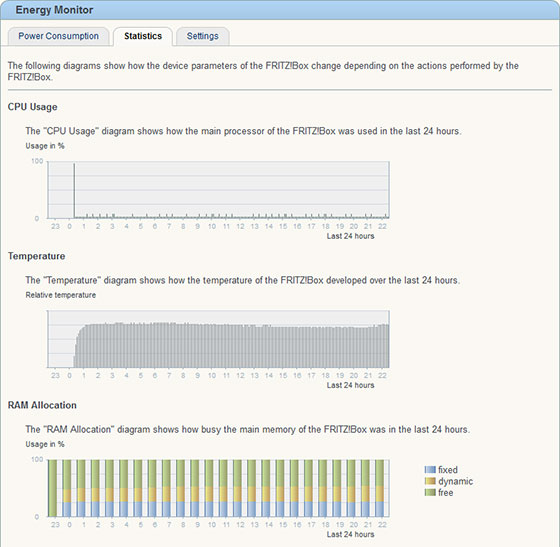Click the green free legend swatch
Image resolution: width=560 pixels, height=547 pixels.
pyautogui.click(x=430, y=492)
